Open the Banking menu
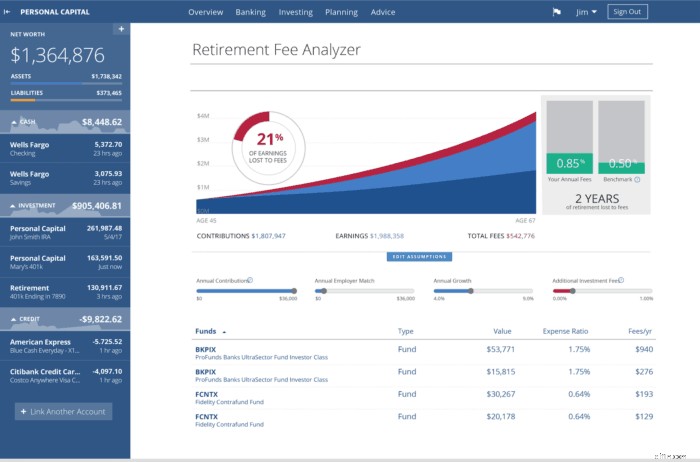The height and width of the screenshot is (462, 700). 250,12
